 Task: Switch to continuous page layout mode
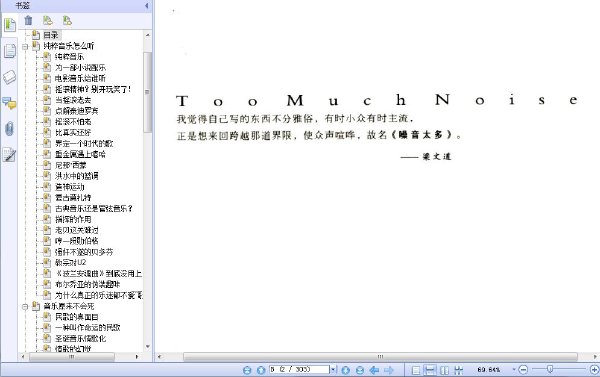point(430,370)
